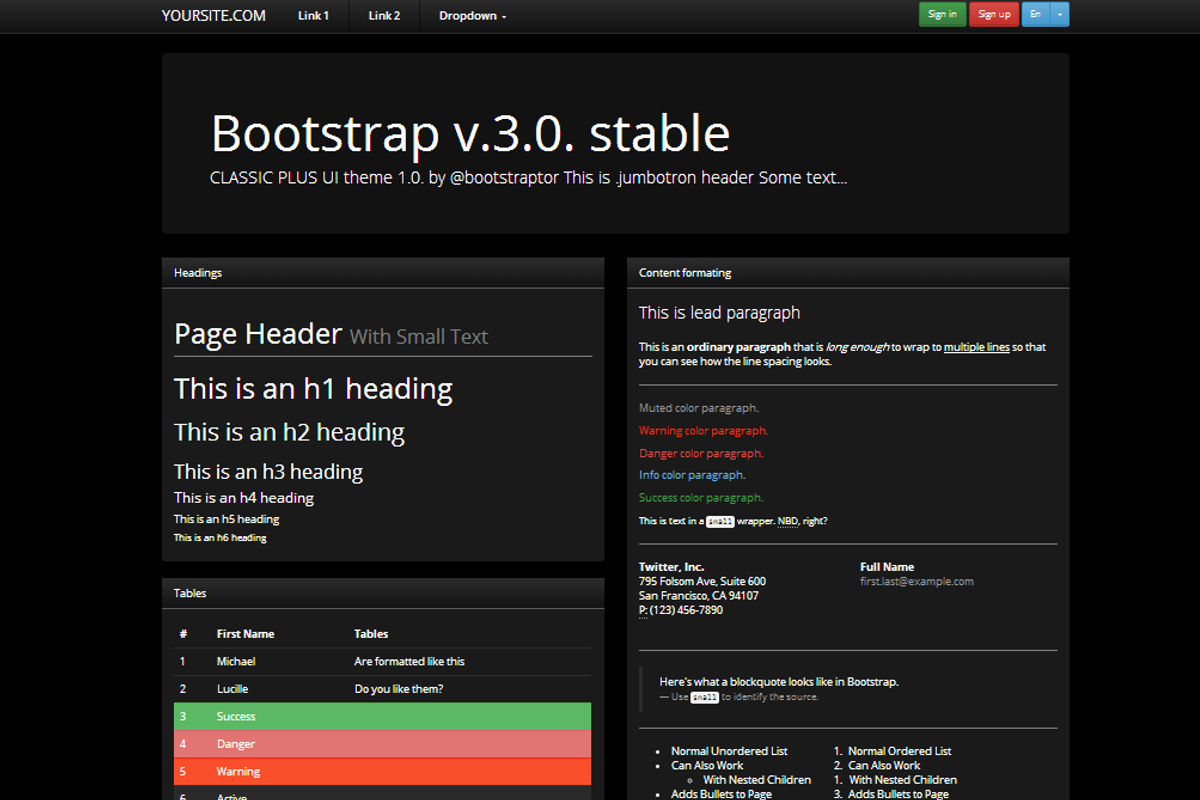The height and width of the screenshot is (800, 1200).
Task: Click the # column header
Action: click(183, 634)
